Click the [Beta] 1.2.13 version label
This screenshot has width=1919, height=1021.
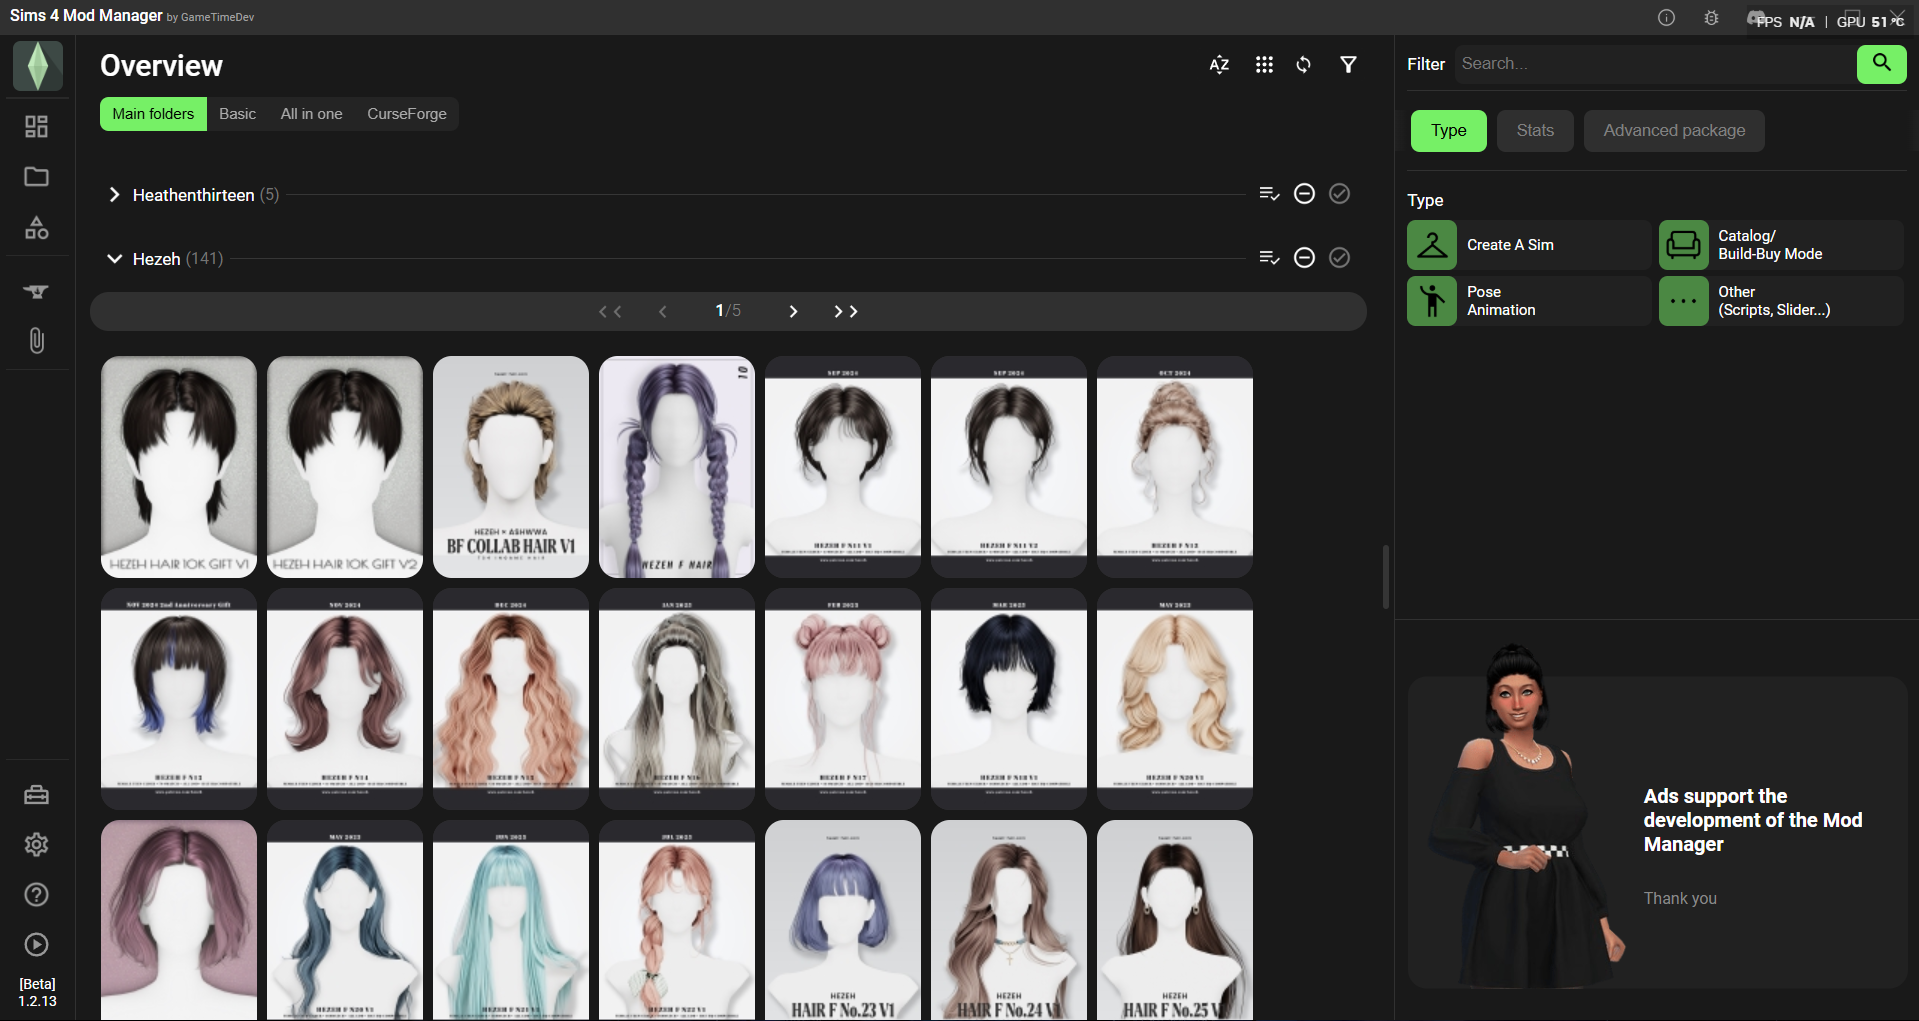click(x=37, y=993)
